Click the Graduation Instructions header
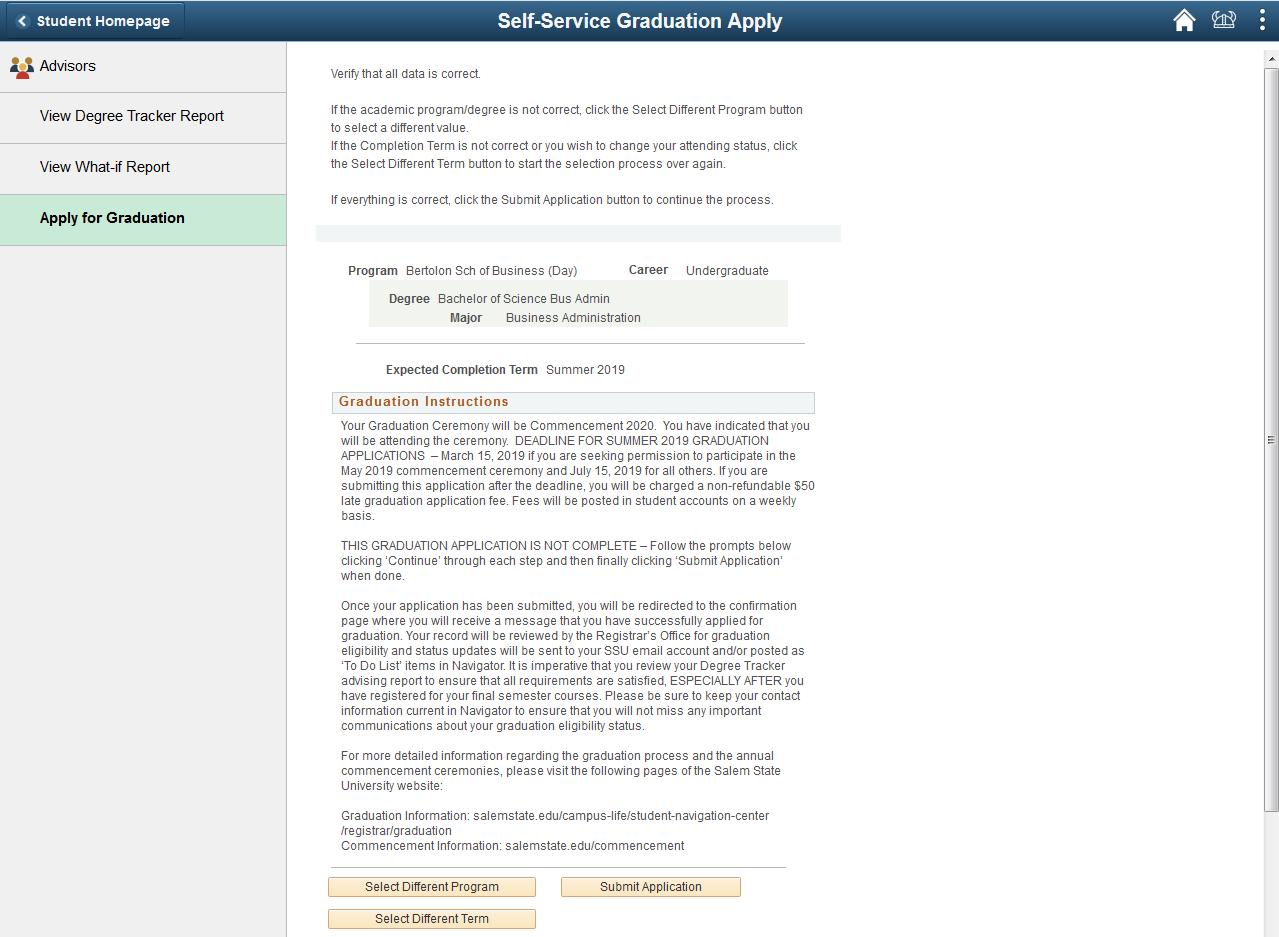1279x937 pixels. pos(573,402)
